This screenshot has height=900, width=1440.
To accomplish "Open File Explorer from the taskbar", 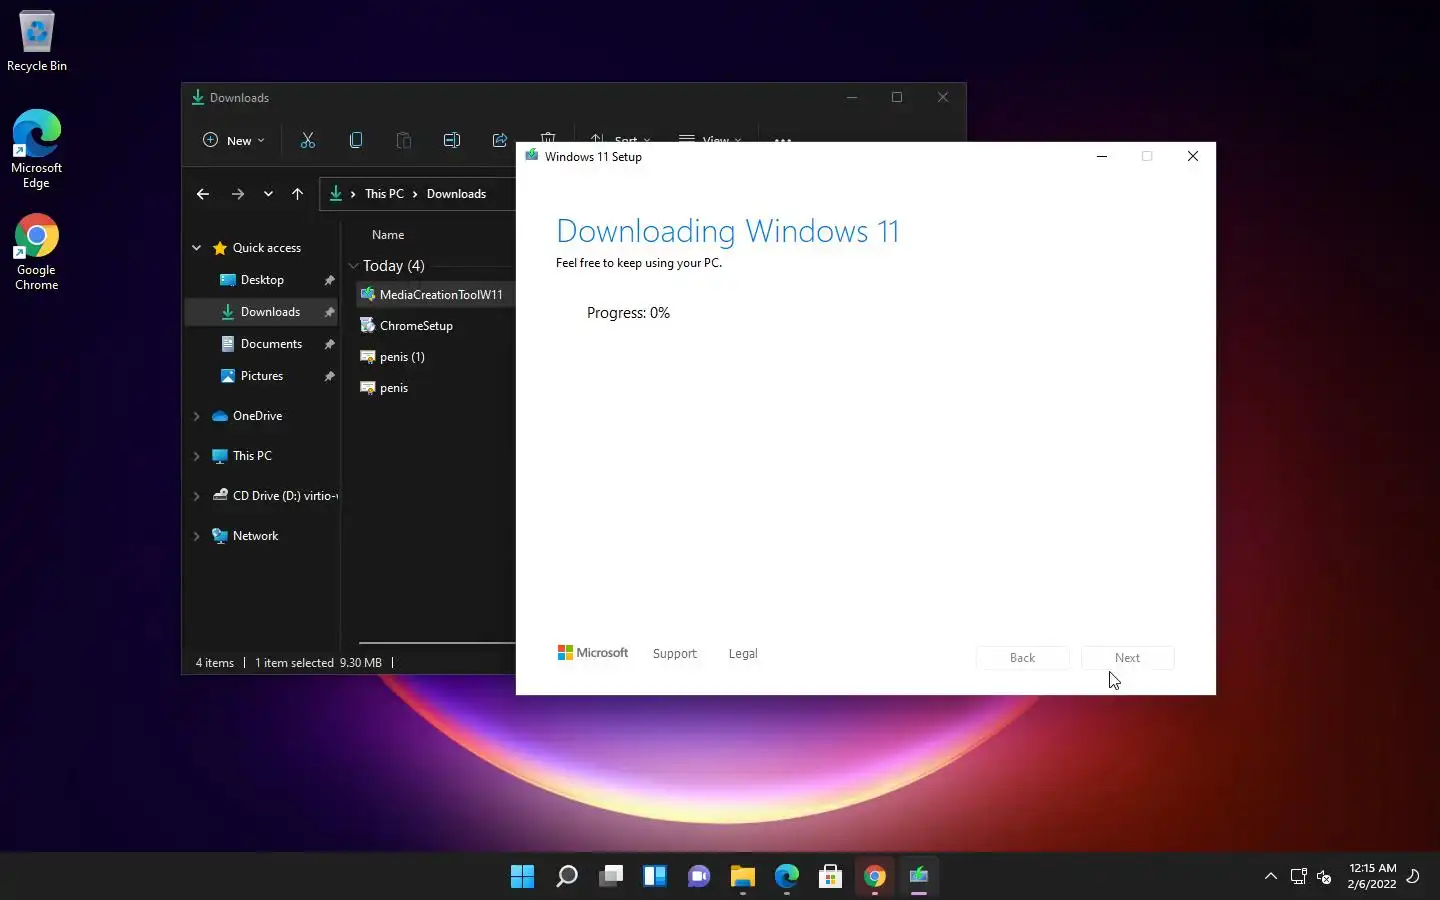I will tap(742, 877).
